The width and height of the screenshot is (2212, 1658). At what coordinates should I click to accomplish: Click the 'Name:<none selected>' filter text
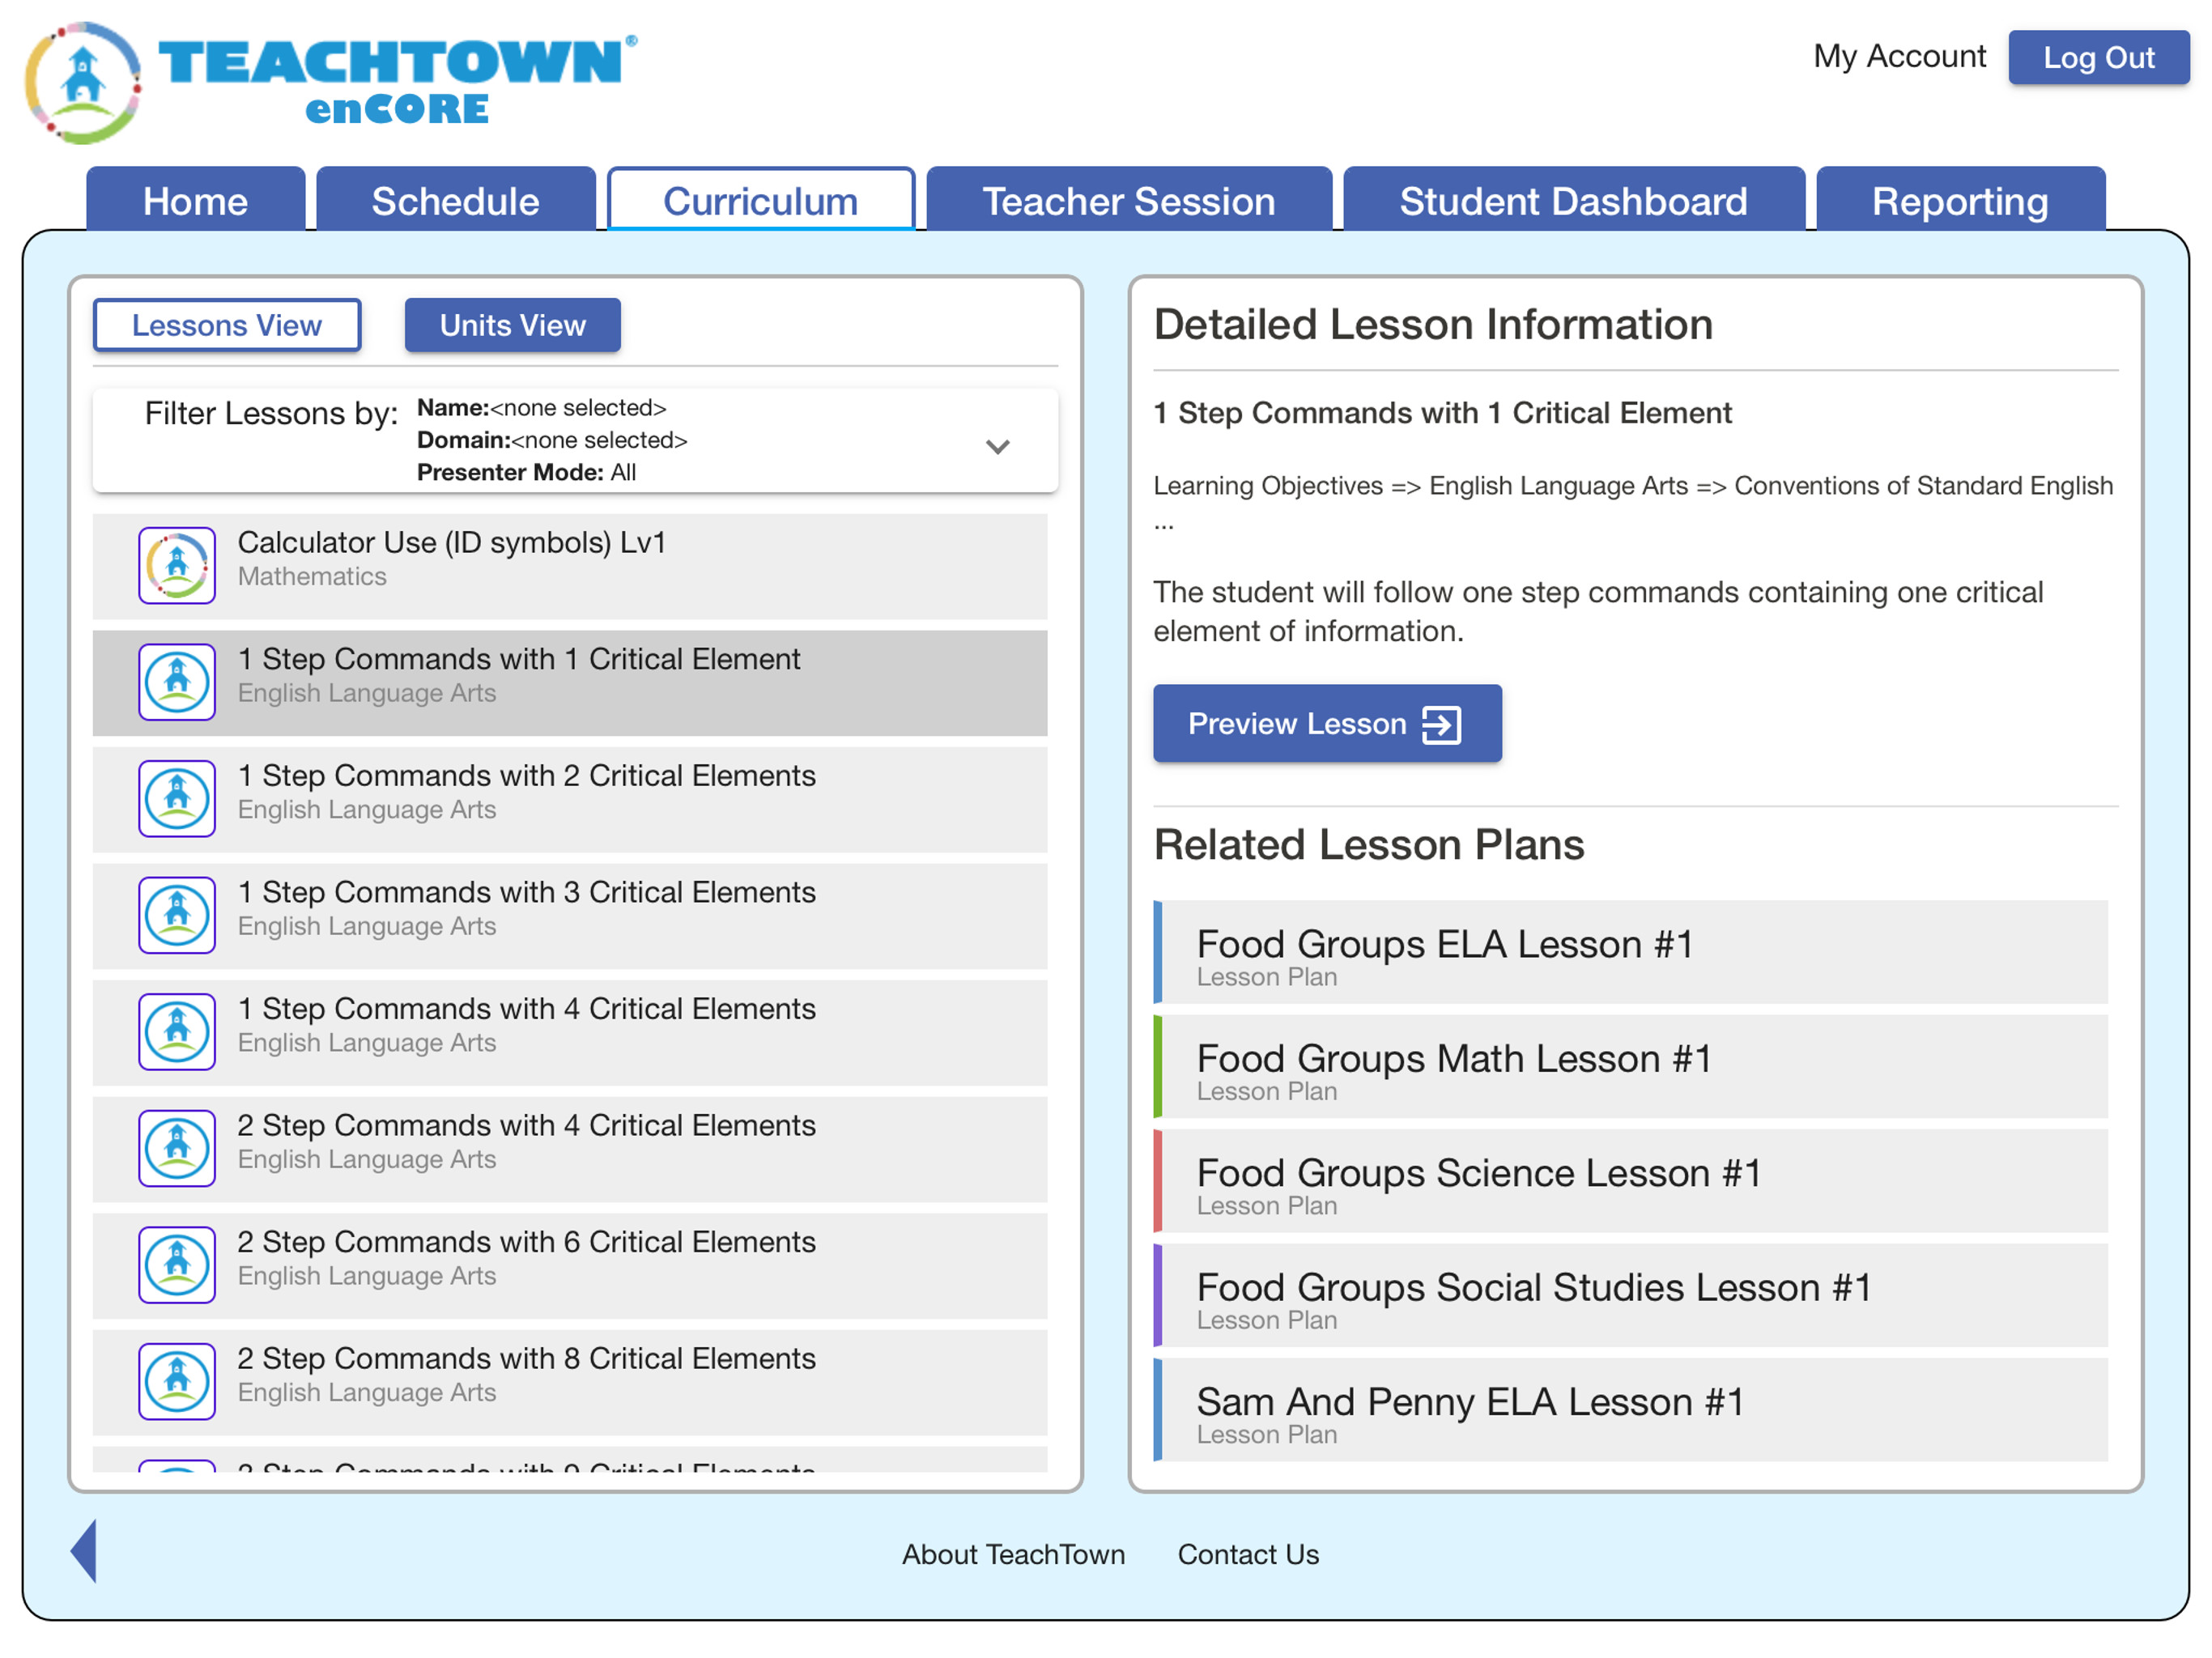coord(542,408)
